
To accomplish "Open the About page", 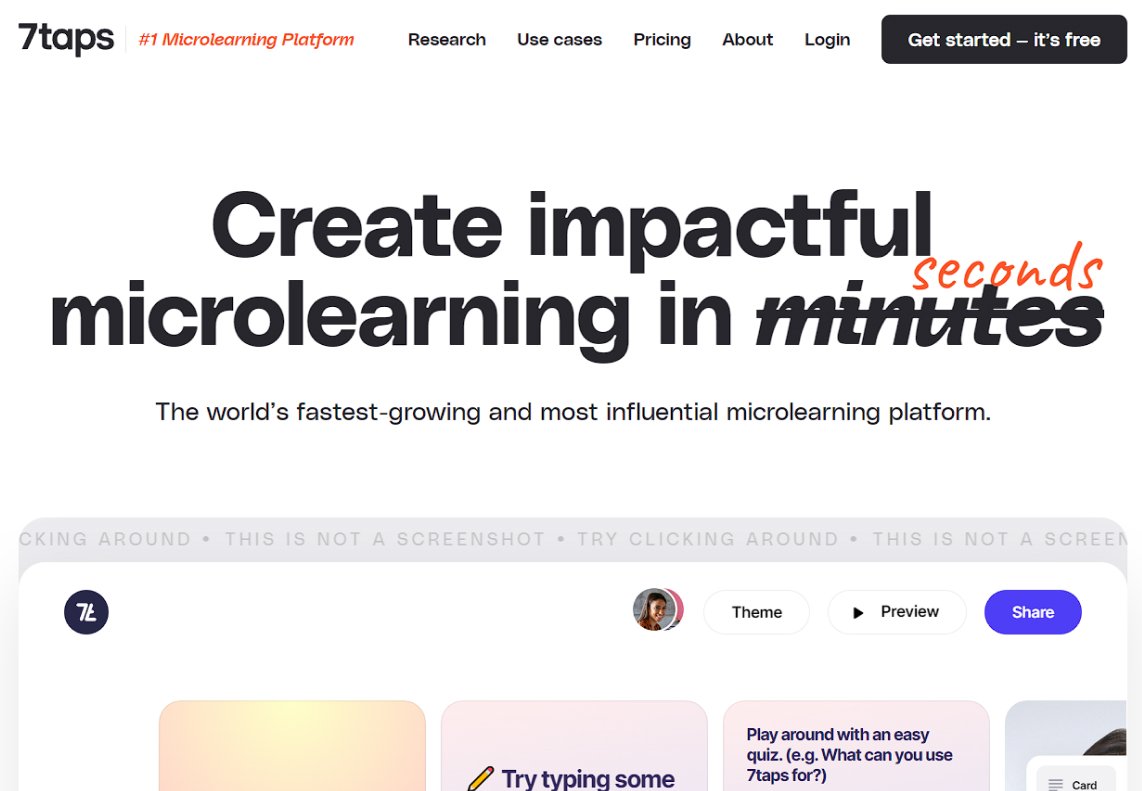I will [x=747, y=39].
